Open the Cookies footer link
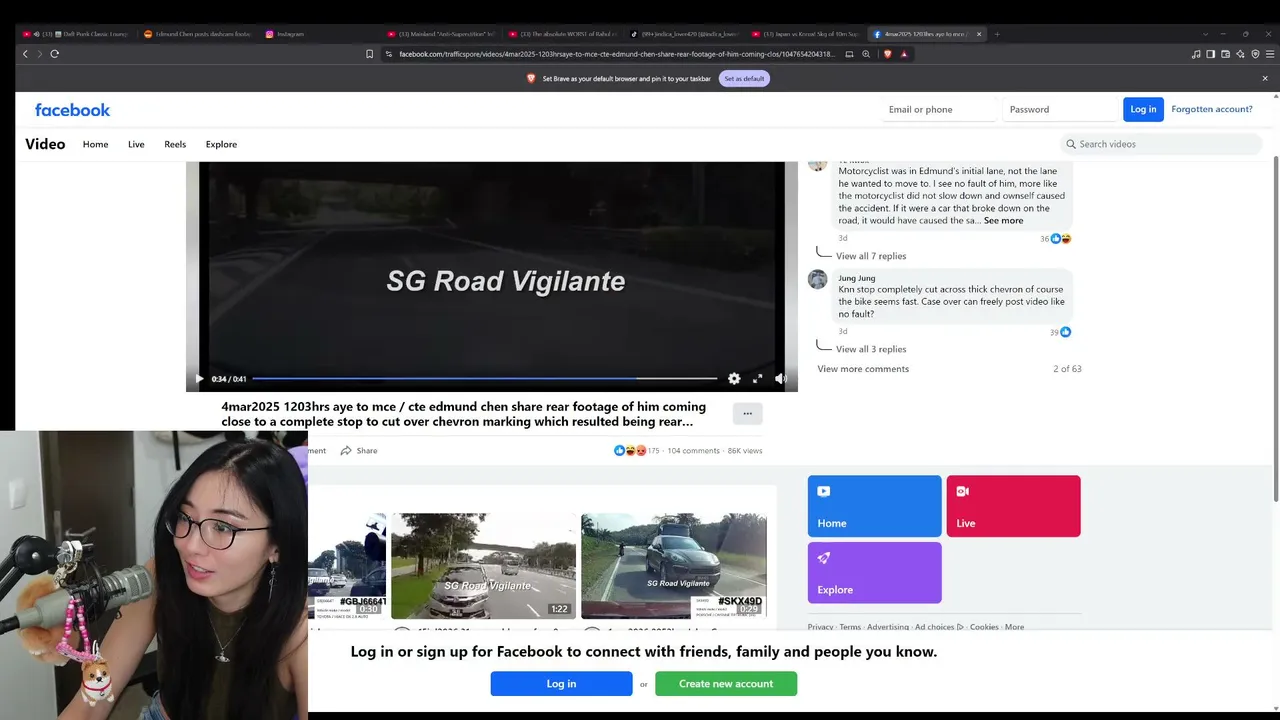 [984, 627]
